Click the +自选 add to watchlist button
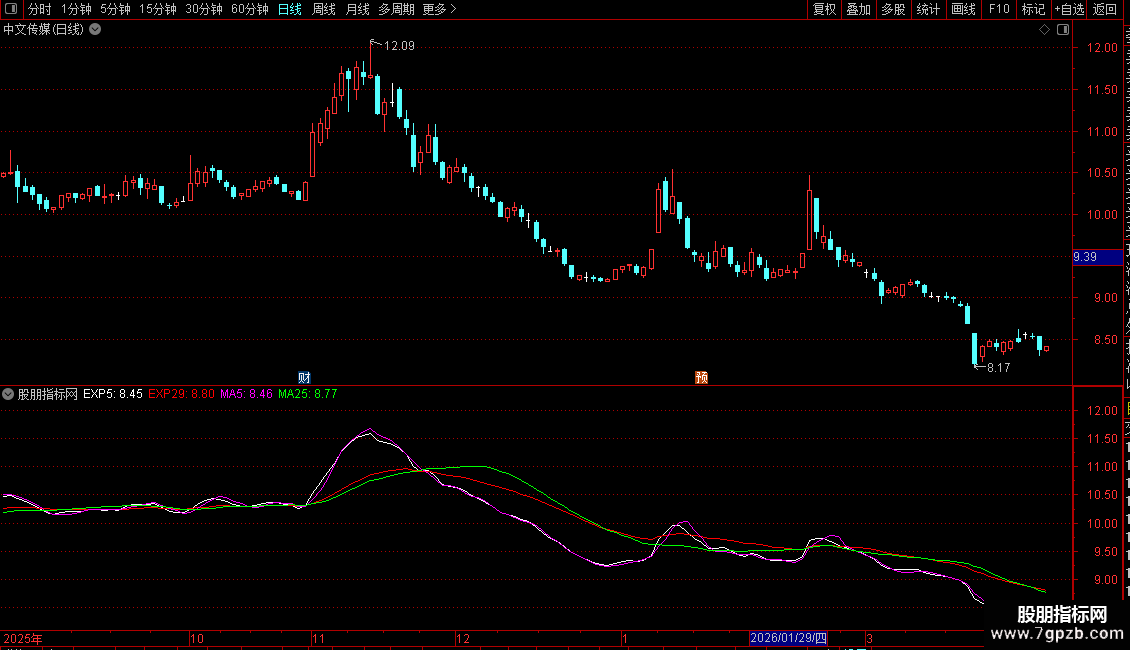This screenshot has width=1130, height=650. click(1069, 9)
